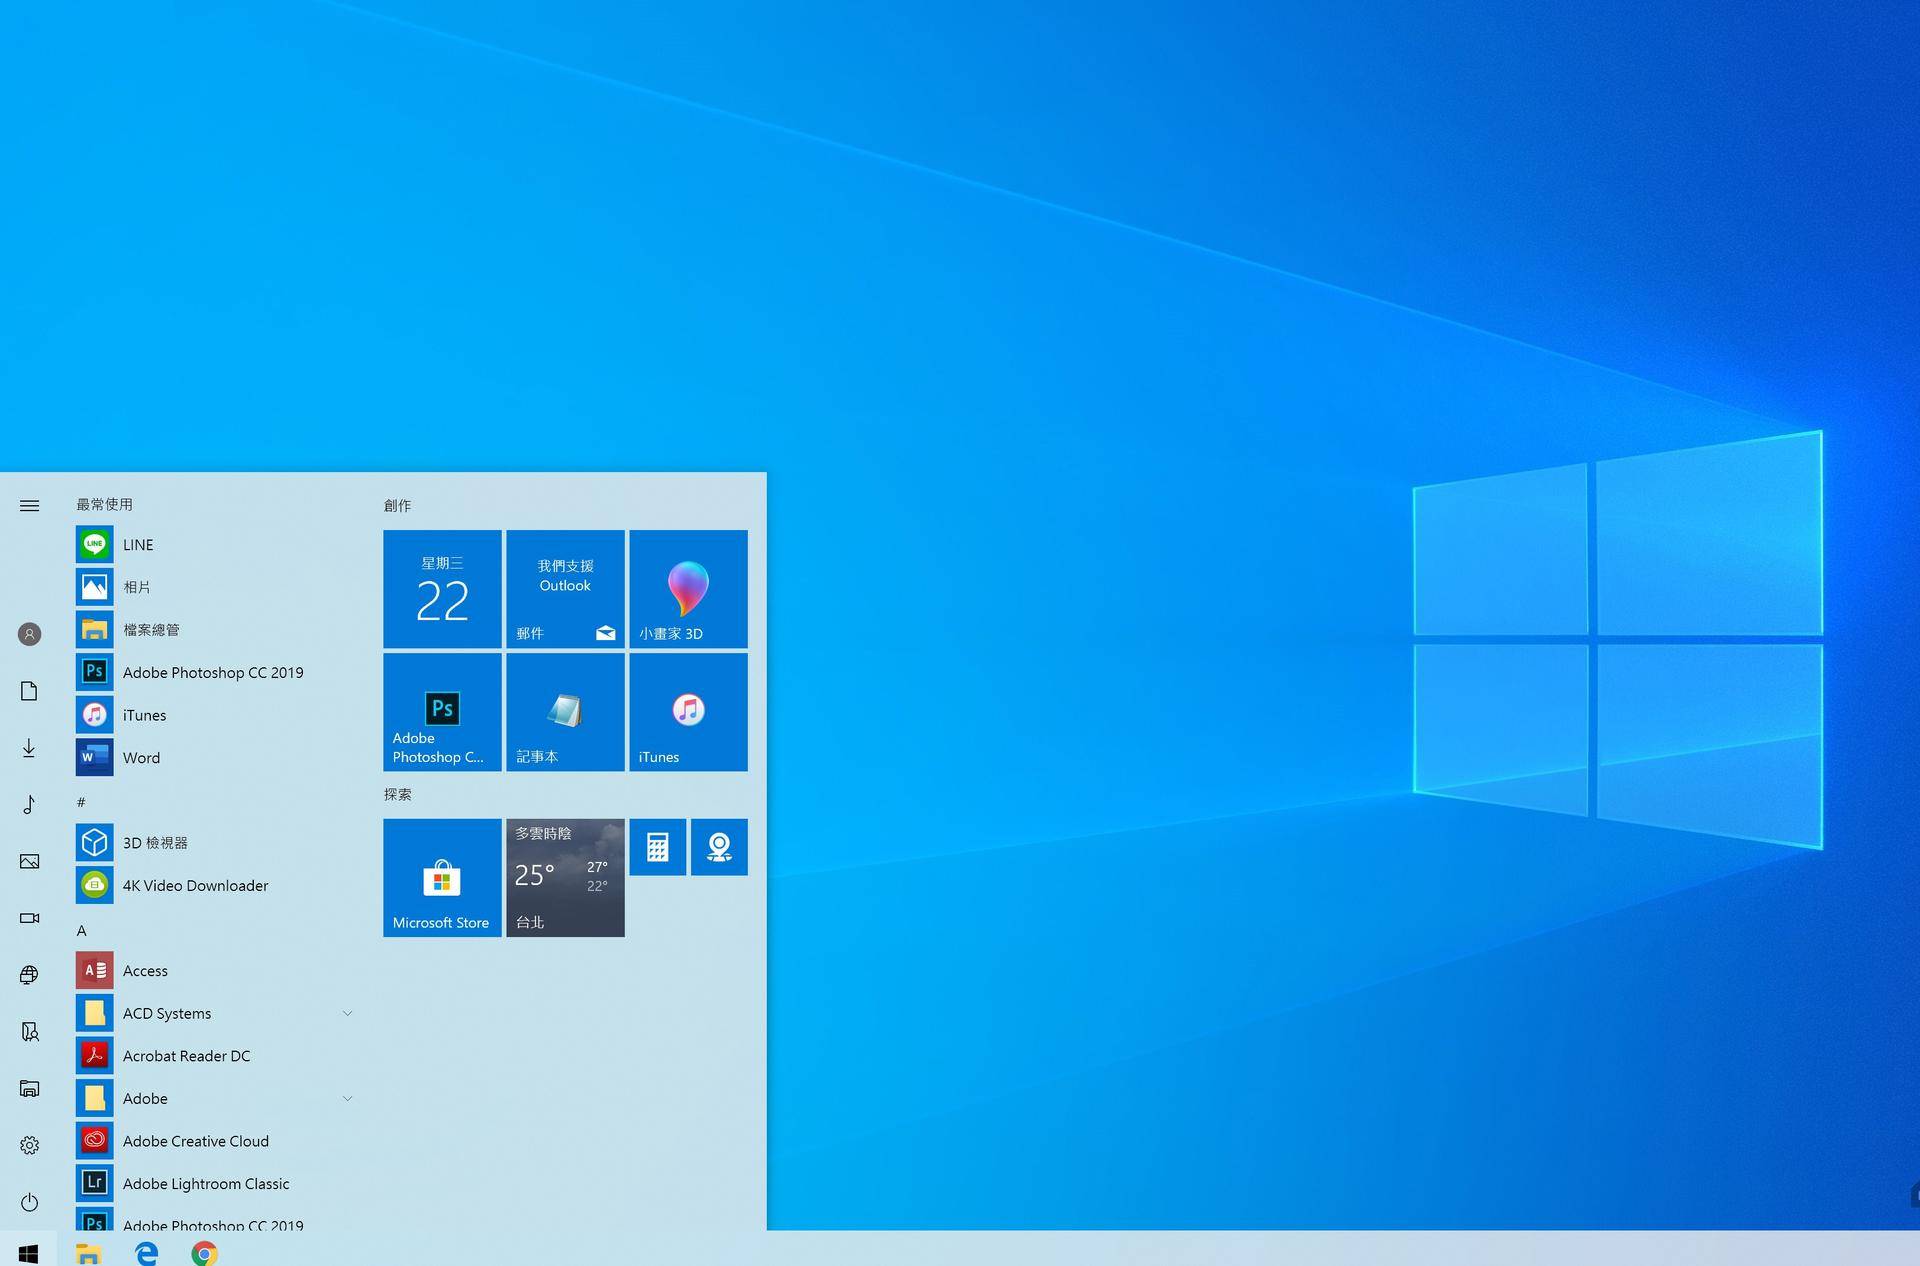
Task: Open the Maps tile
Action: click(719, 846)
